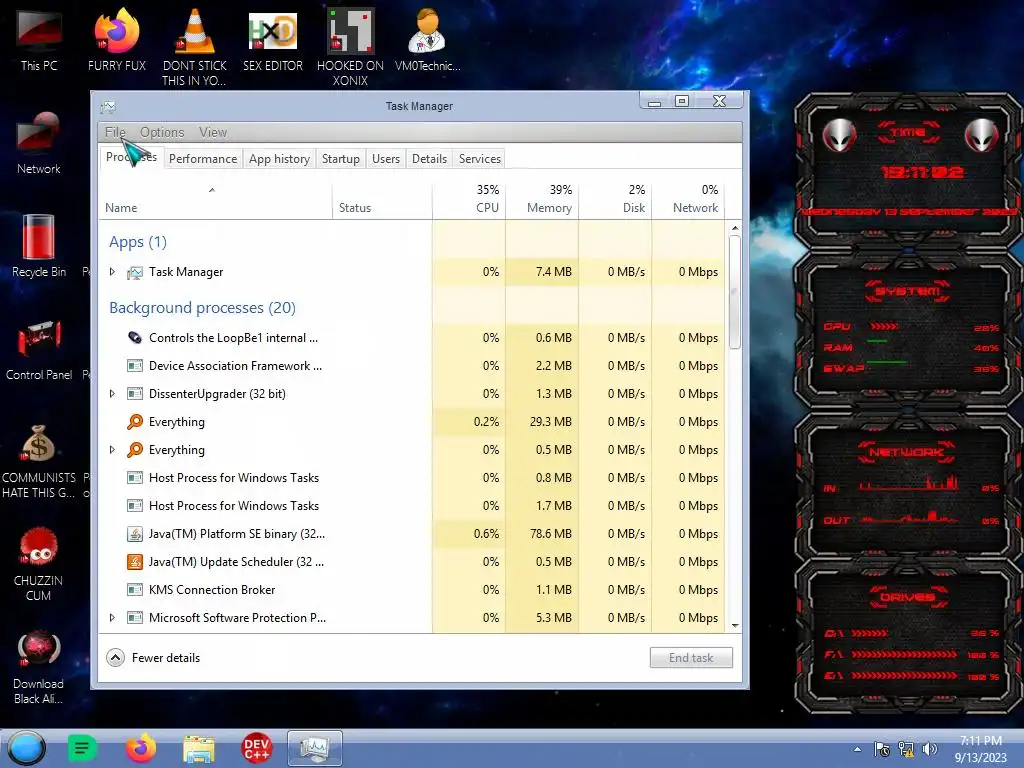Image resolution: width=1024 pixels, height=768 pixels.
Task: Switch to the Services tab
Action: tap(480, 159)
